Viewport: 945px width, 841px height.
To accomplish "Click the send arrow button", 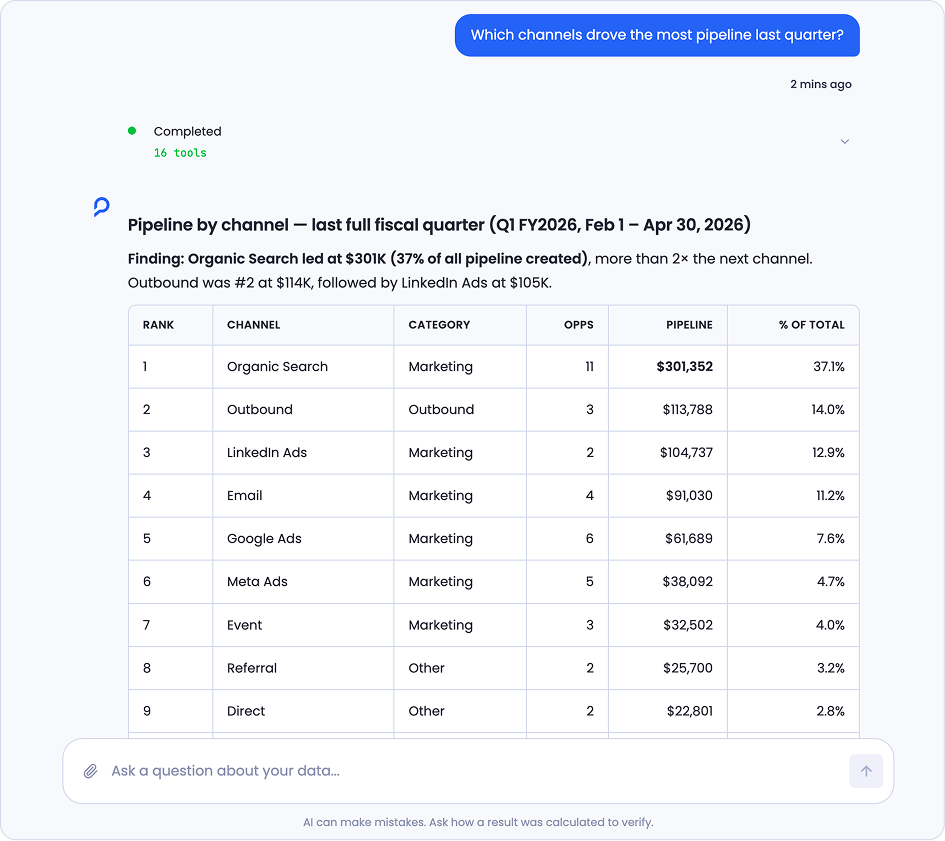I will tap(866, 771).
